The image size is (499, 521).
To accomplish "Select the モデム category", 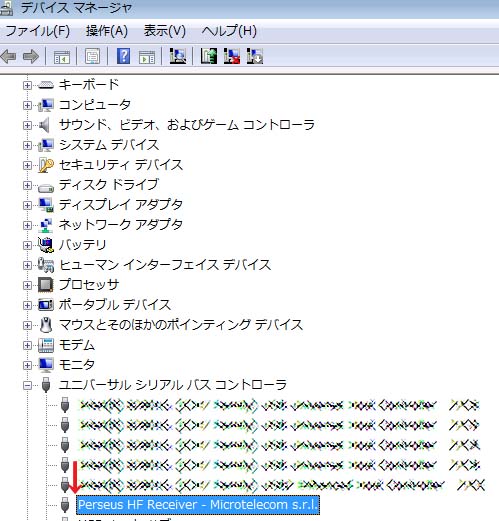I will coord(77,345).
